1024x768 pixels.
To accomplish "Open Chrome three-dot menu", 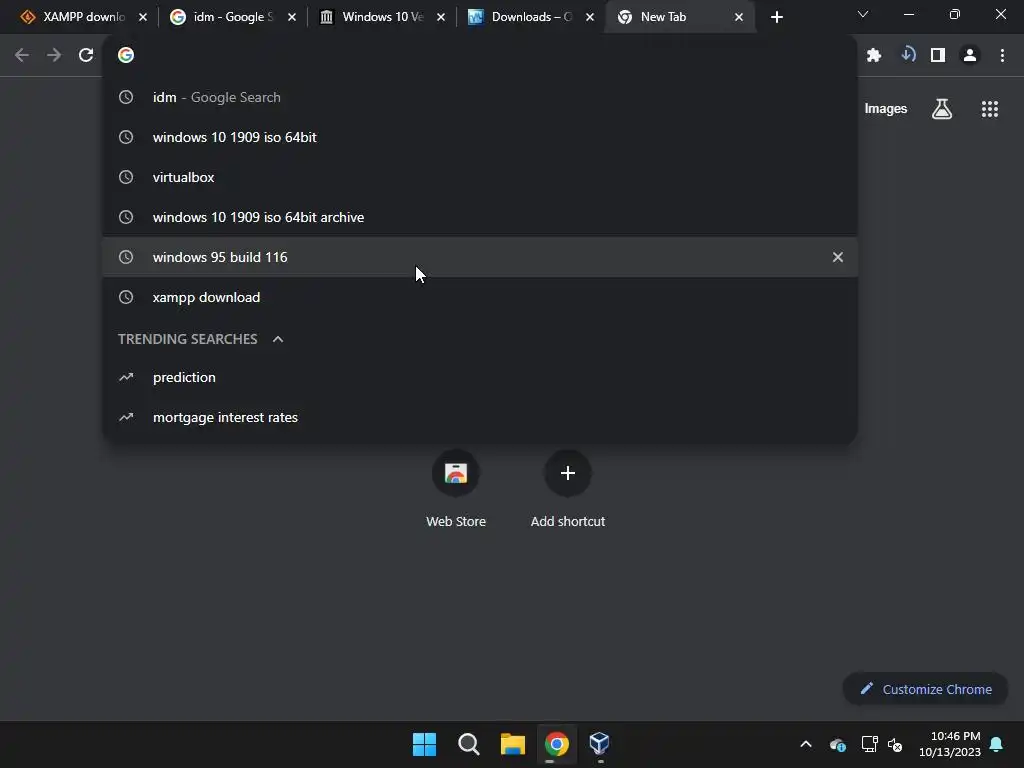I will [x=1002, y=56].
